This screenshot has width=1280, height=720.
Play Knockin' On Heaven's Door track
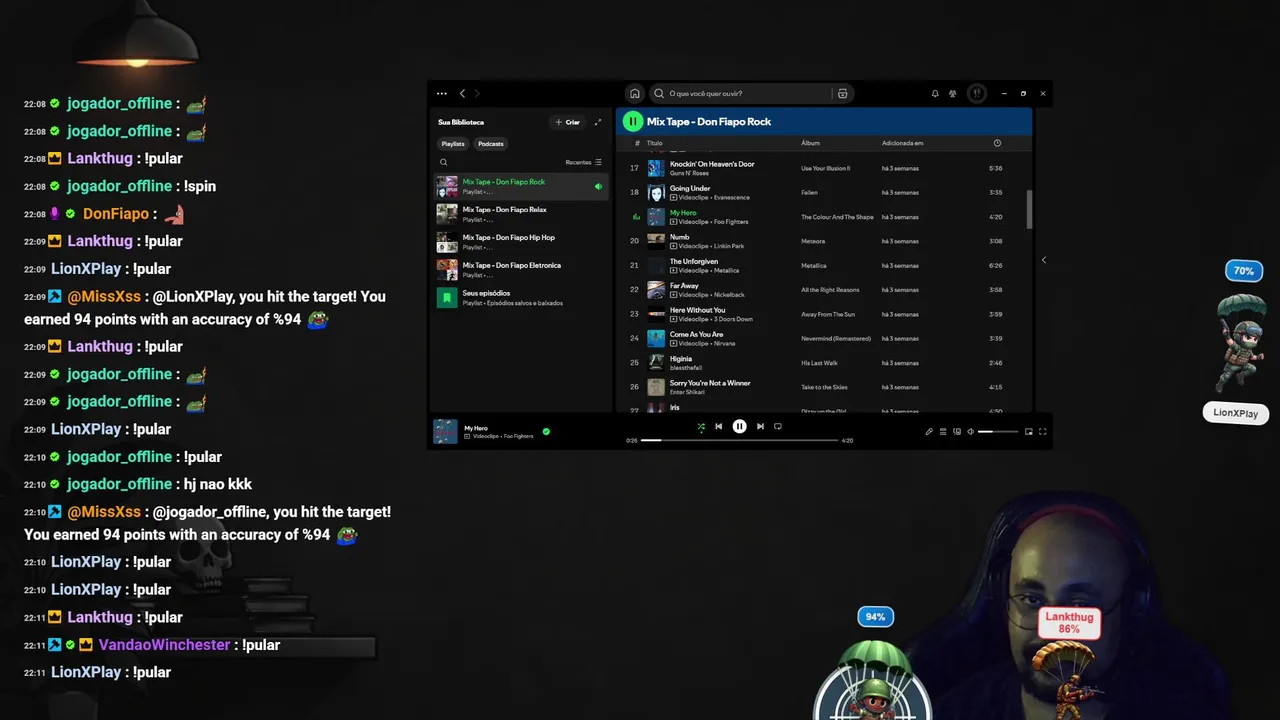(x=822, y=168)
